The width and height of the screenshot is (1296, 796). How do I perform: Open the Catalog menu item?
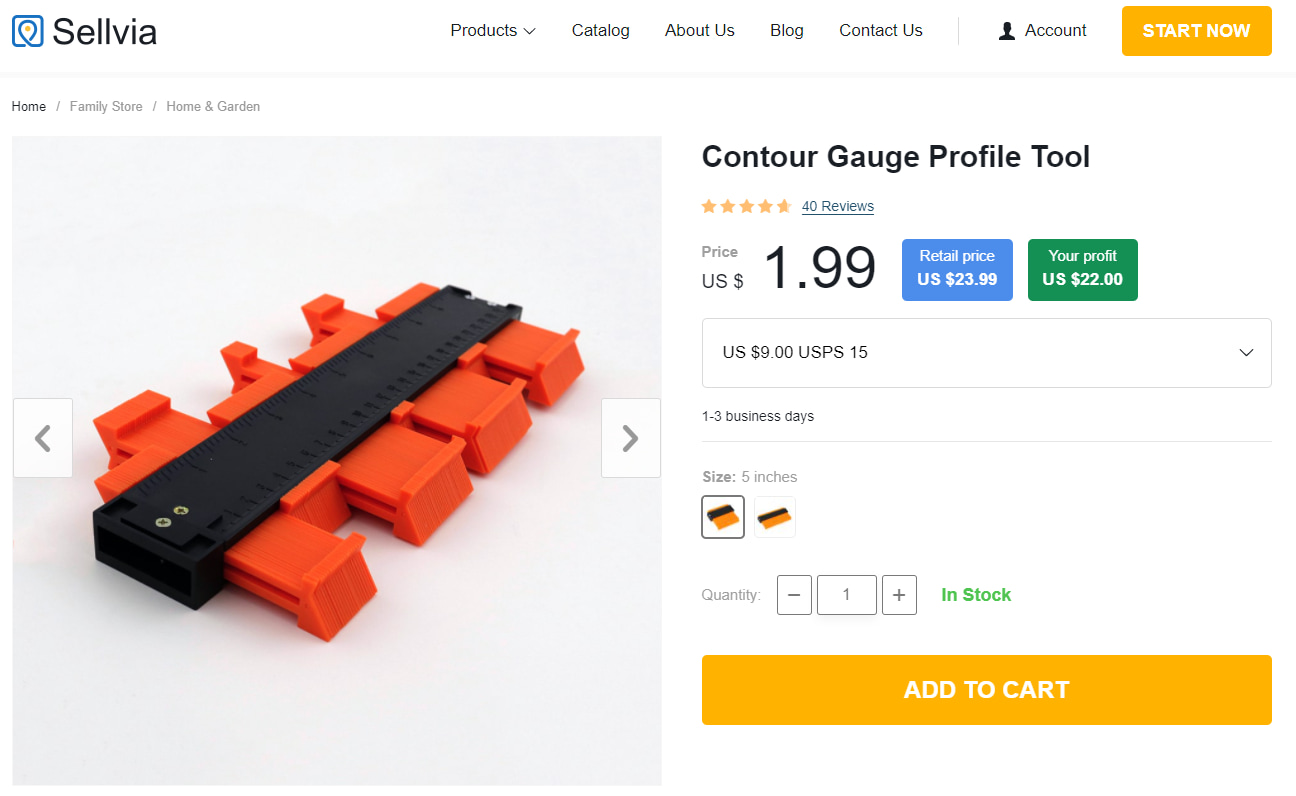click(x=600, y=31)
